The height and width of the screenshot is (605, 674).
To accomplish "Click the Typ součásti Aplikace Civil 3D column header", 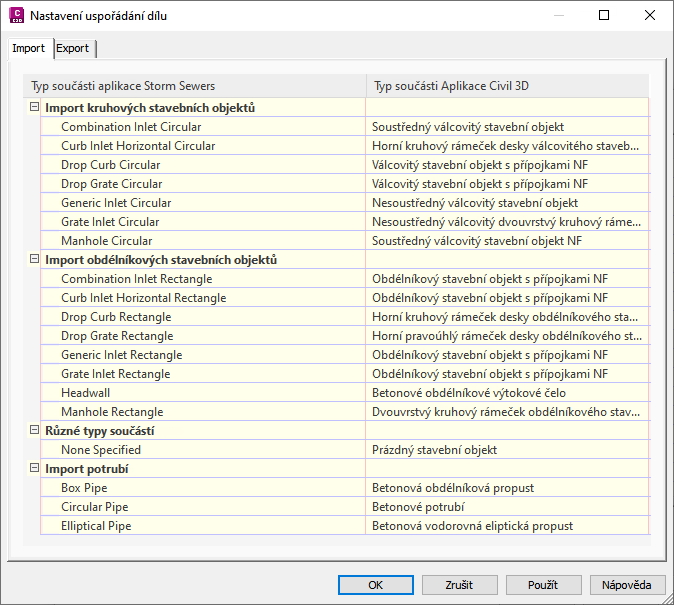I will tap(505, 86).
